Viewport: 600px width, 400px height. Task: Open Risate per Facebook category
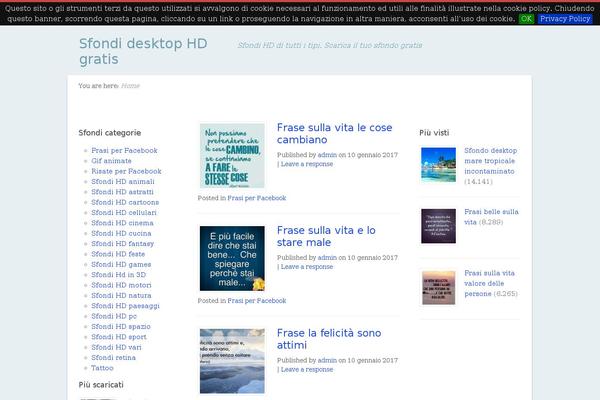click(126, 171)
